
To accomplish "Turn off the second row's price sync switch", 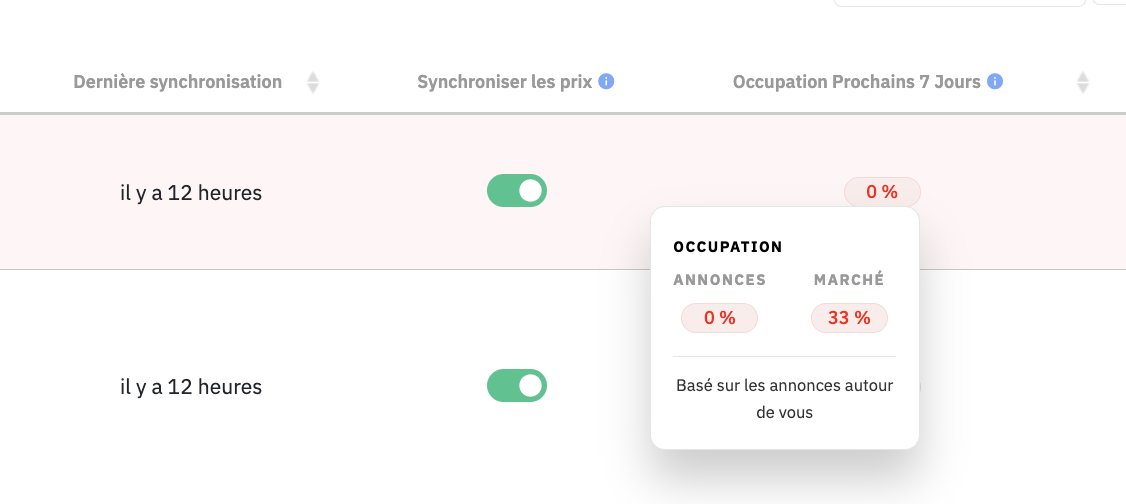I will 517,386.
